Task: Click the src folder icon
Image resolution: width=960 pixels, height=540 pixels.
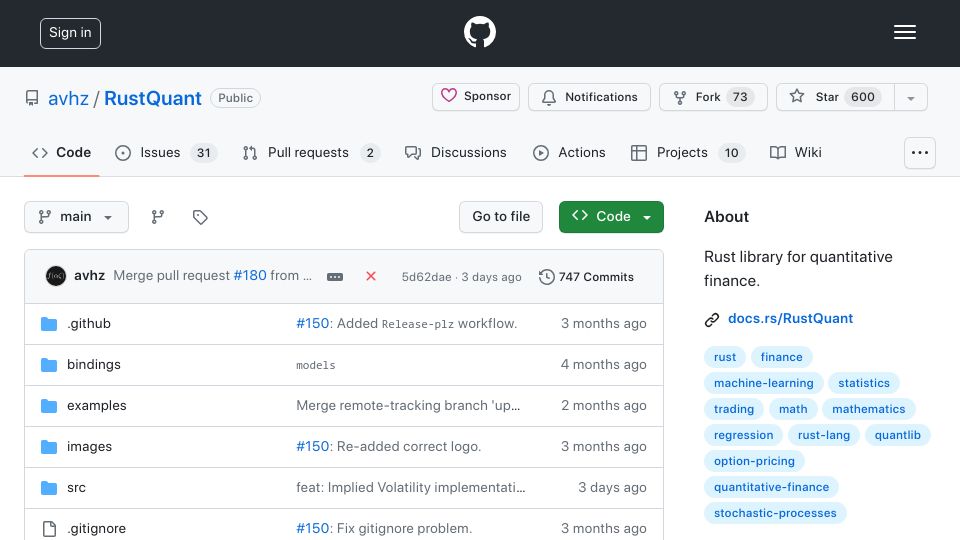Action: click(x=49, y=487)
